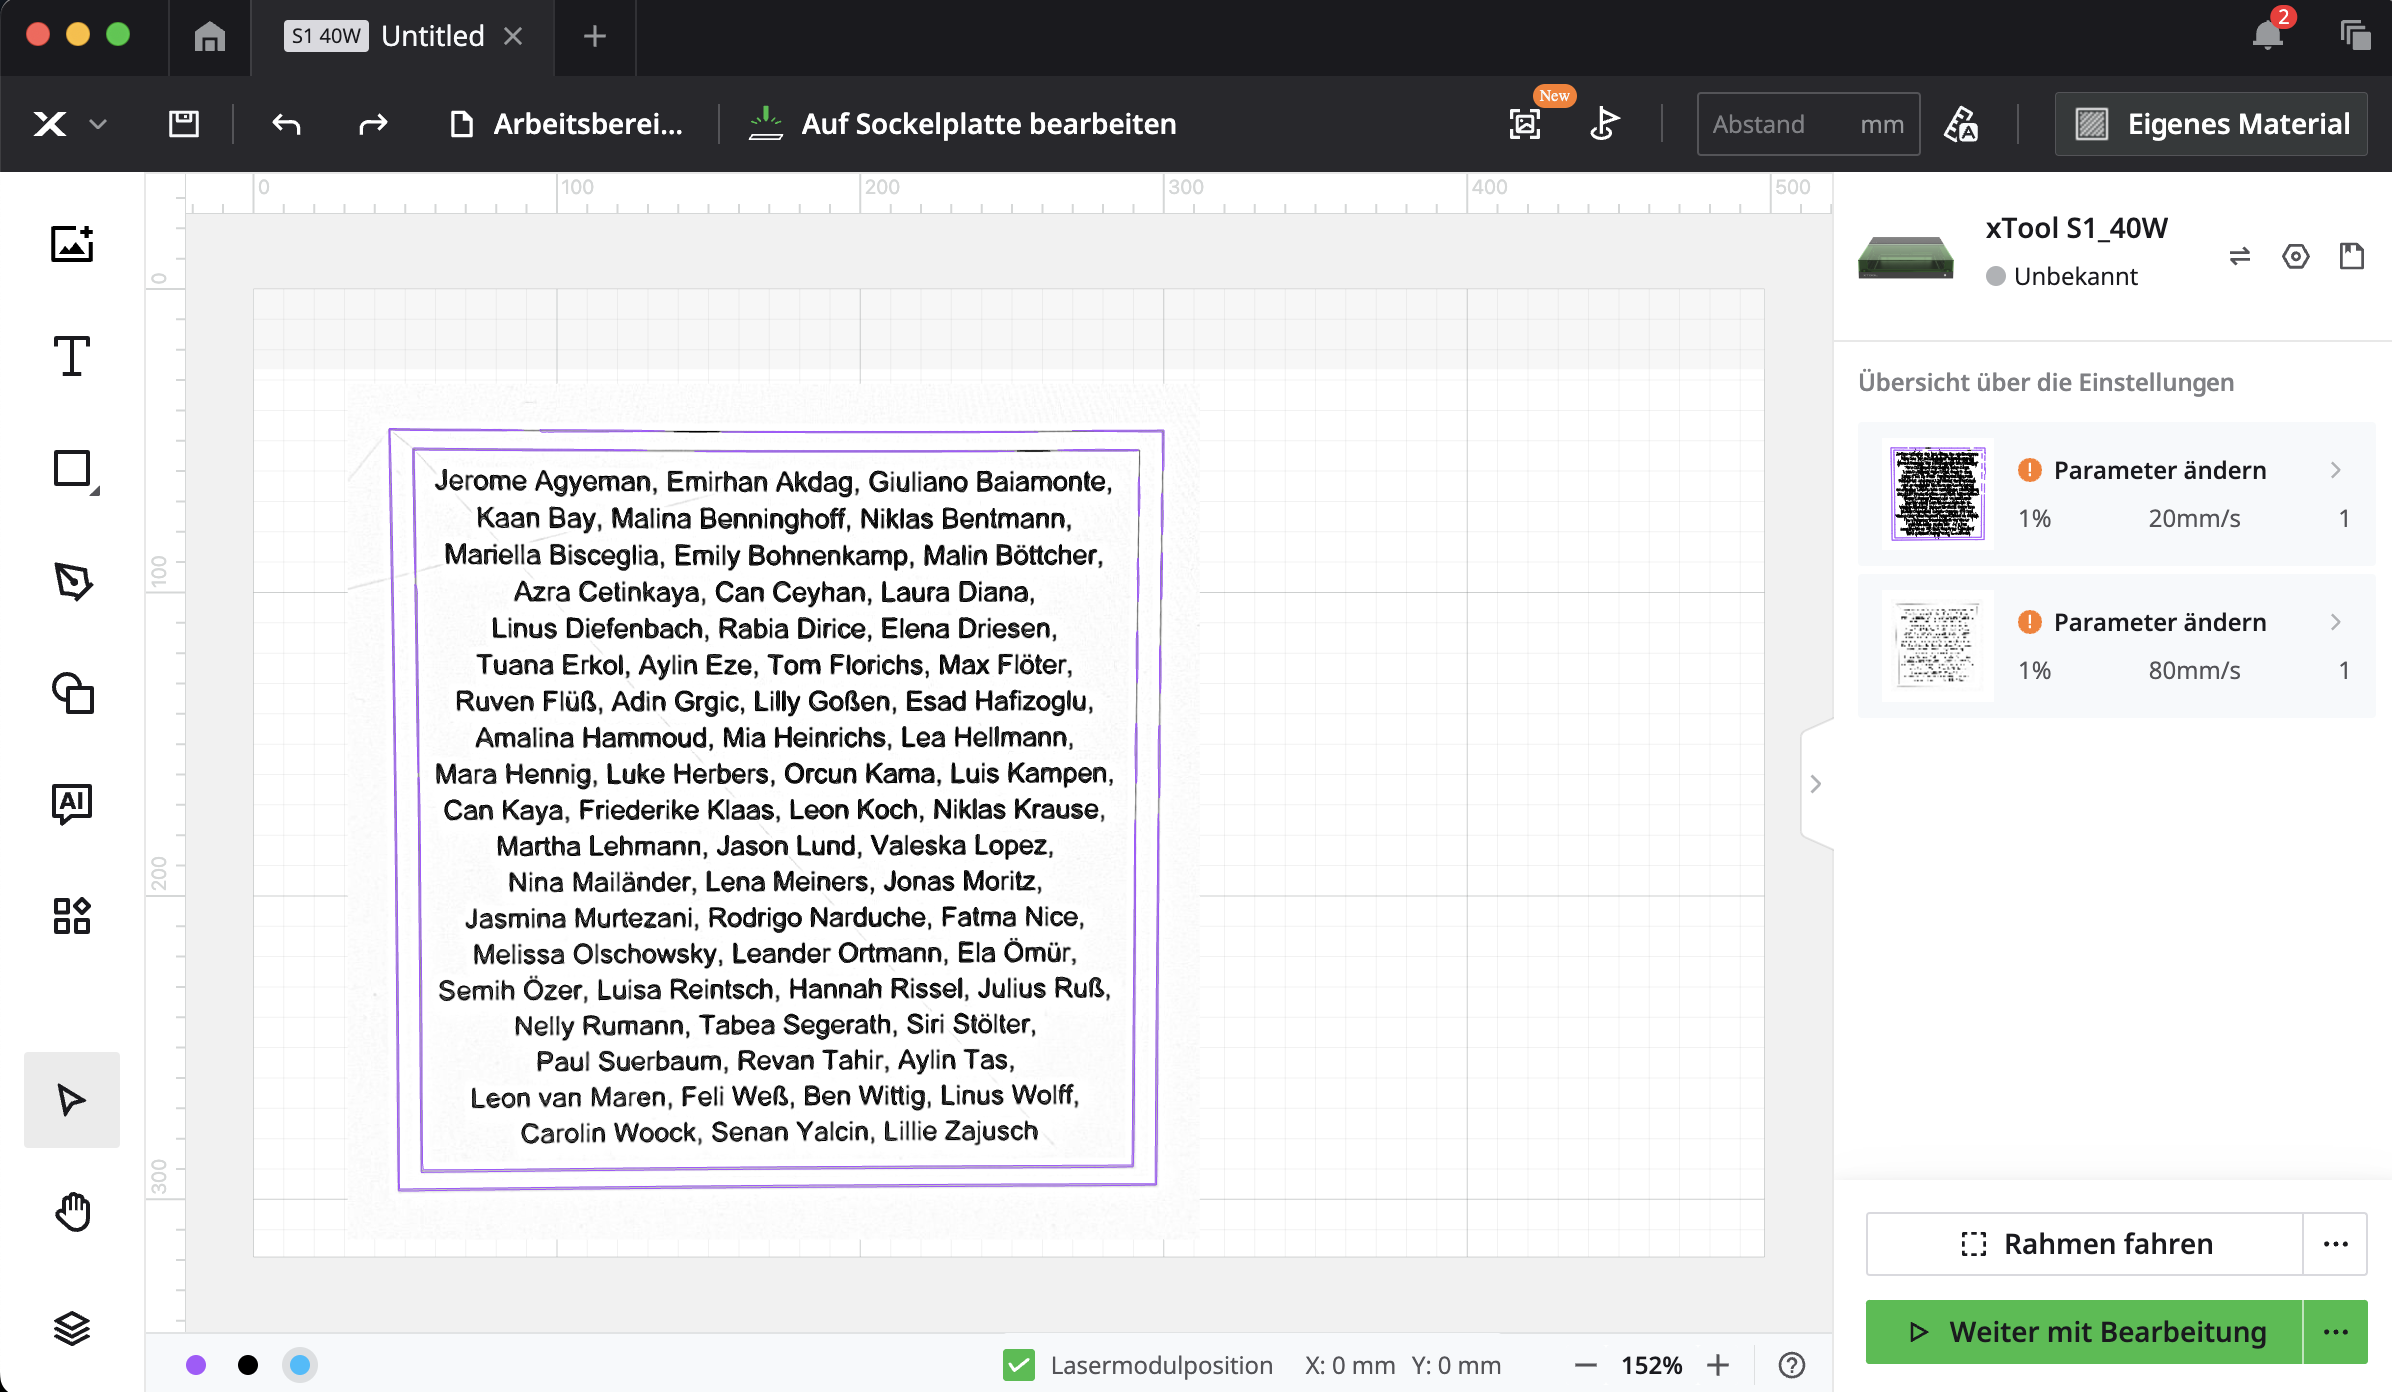Open the Auf Sockelplatte bearbeiten mode menu

tap(962, 124)
